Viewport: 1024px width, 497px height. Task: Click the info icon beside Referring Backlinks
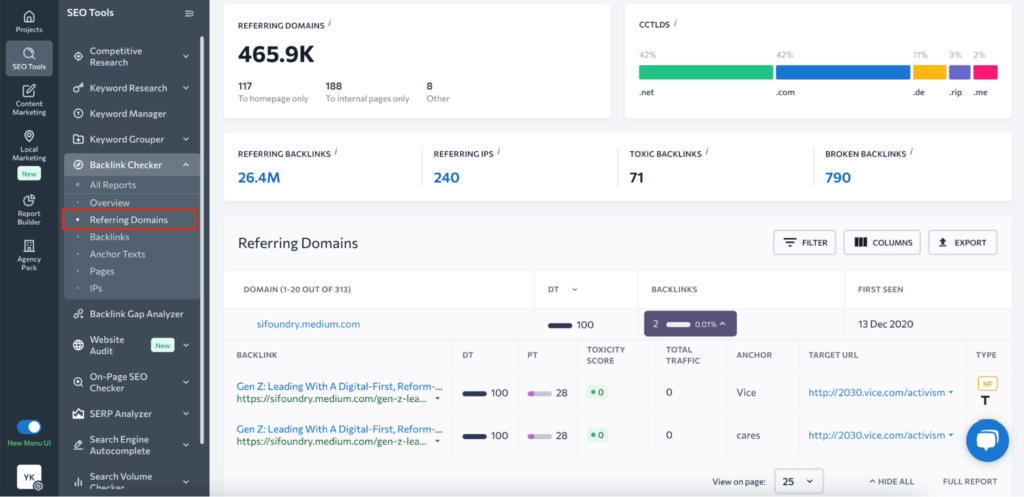[336, 152]
